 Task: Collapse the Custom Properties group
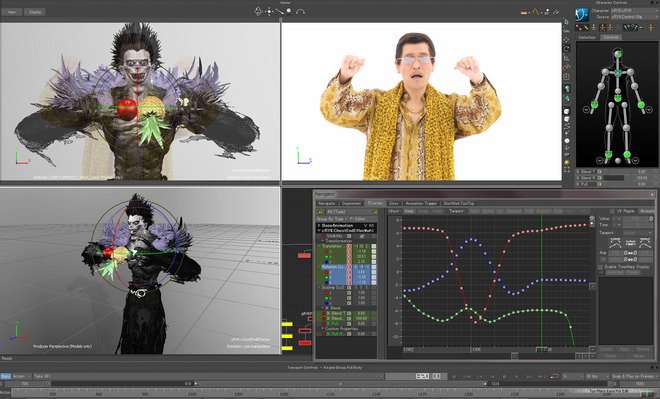click(322, 329)
